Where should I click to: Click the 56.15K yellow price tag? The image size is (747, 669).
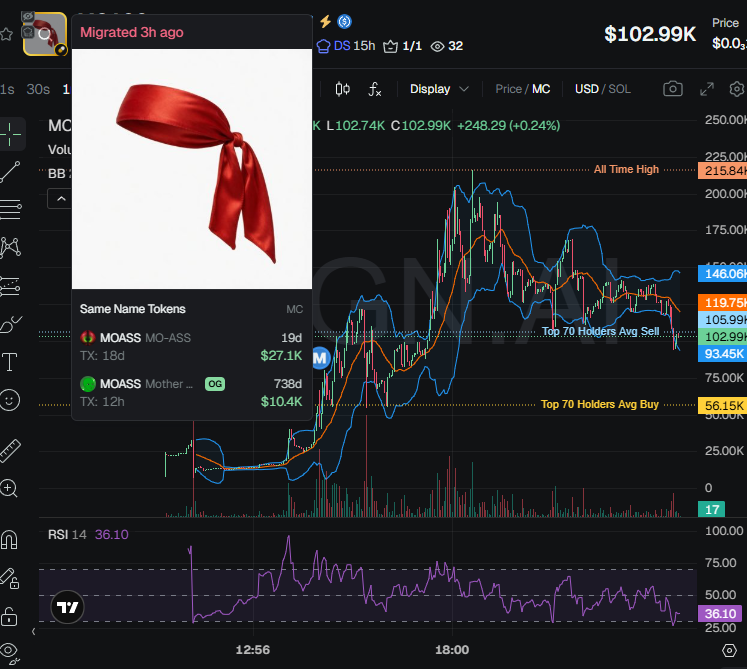pyautogui.click(x=722, y=405)
